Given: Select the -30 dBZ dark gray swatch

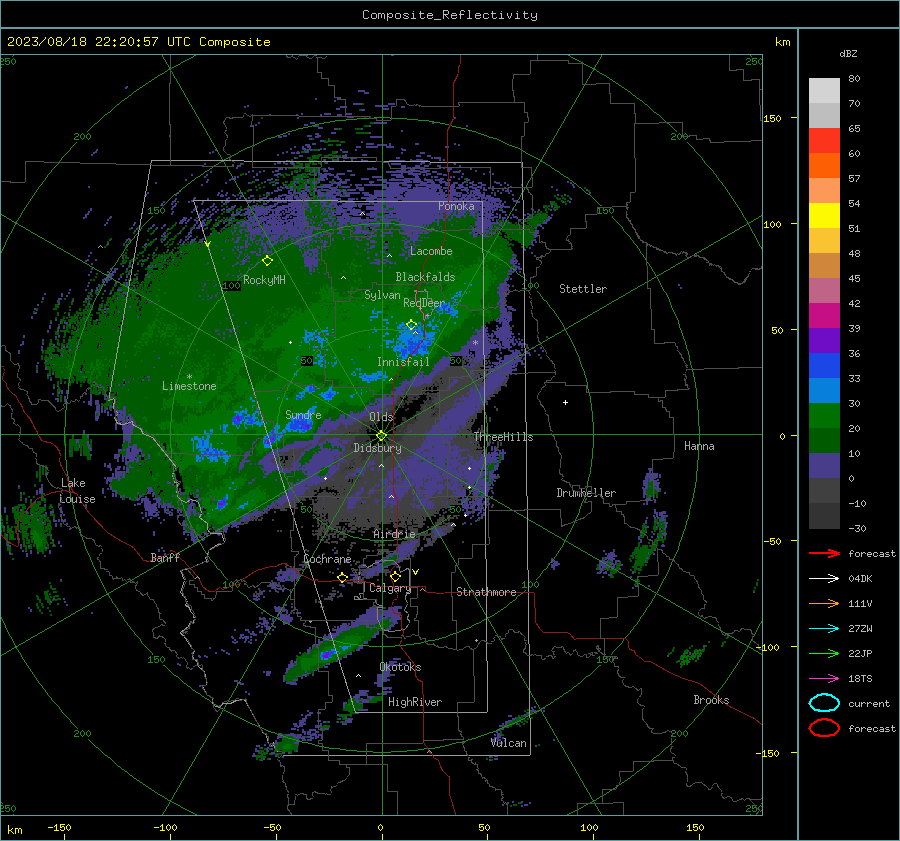Looking at the screenshot, I should point(824,516).
